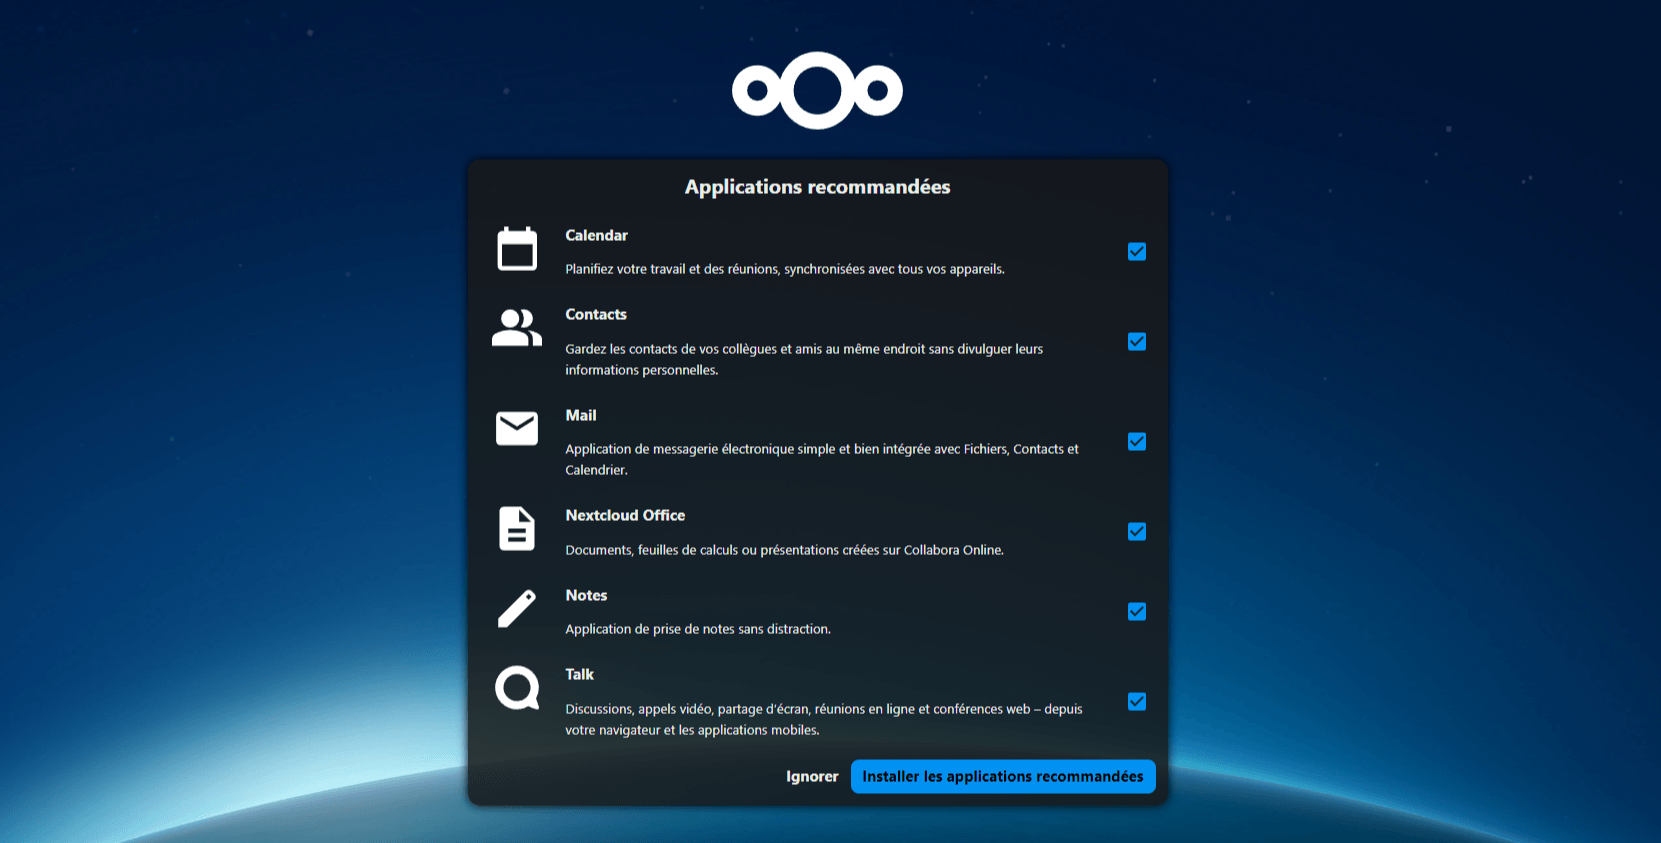Toggle the Mail checkbox off
1661x843 pixels.
pos(1136,442)
